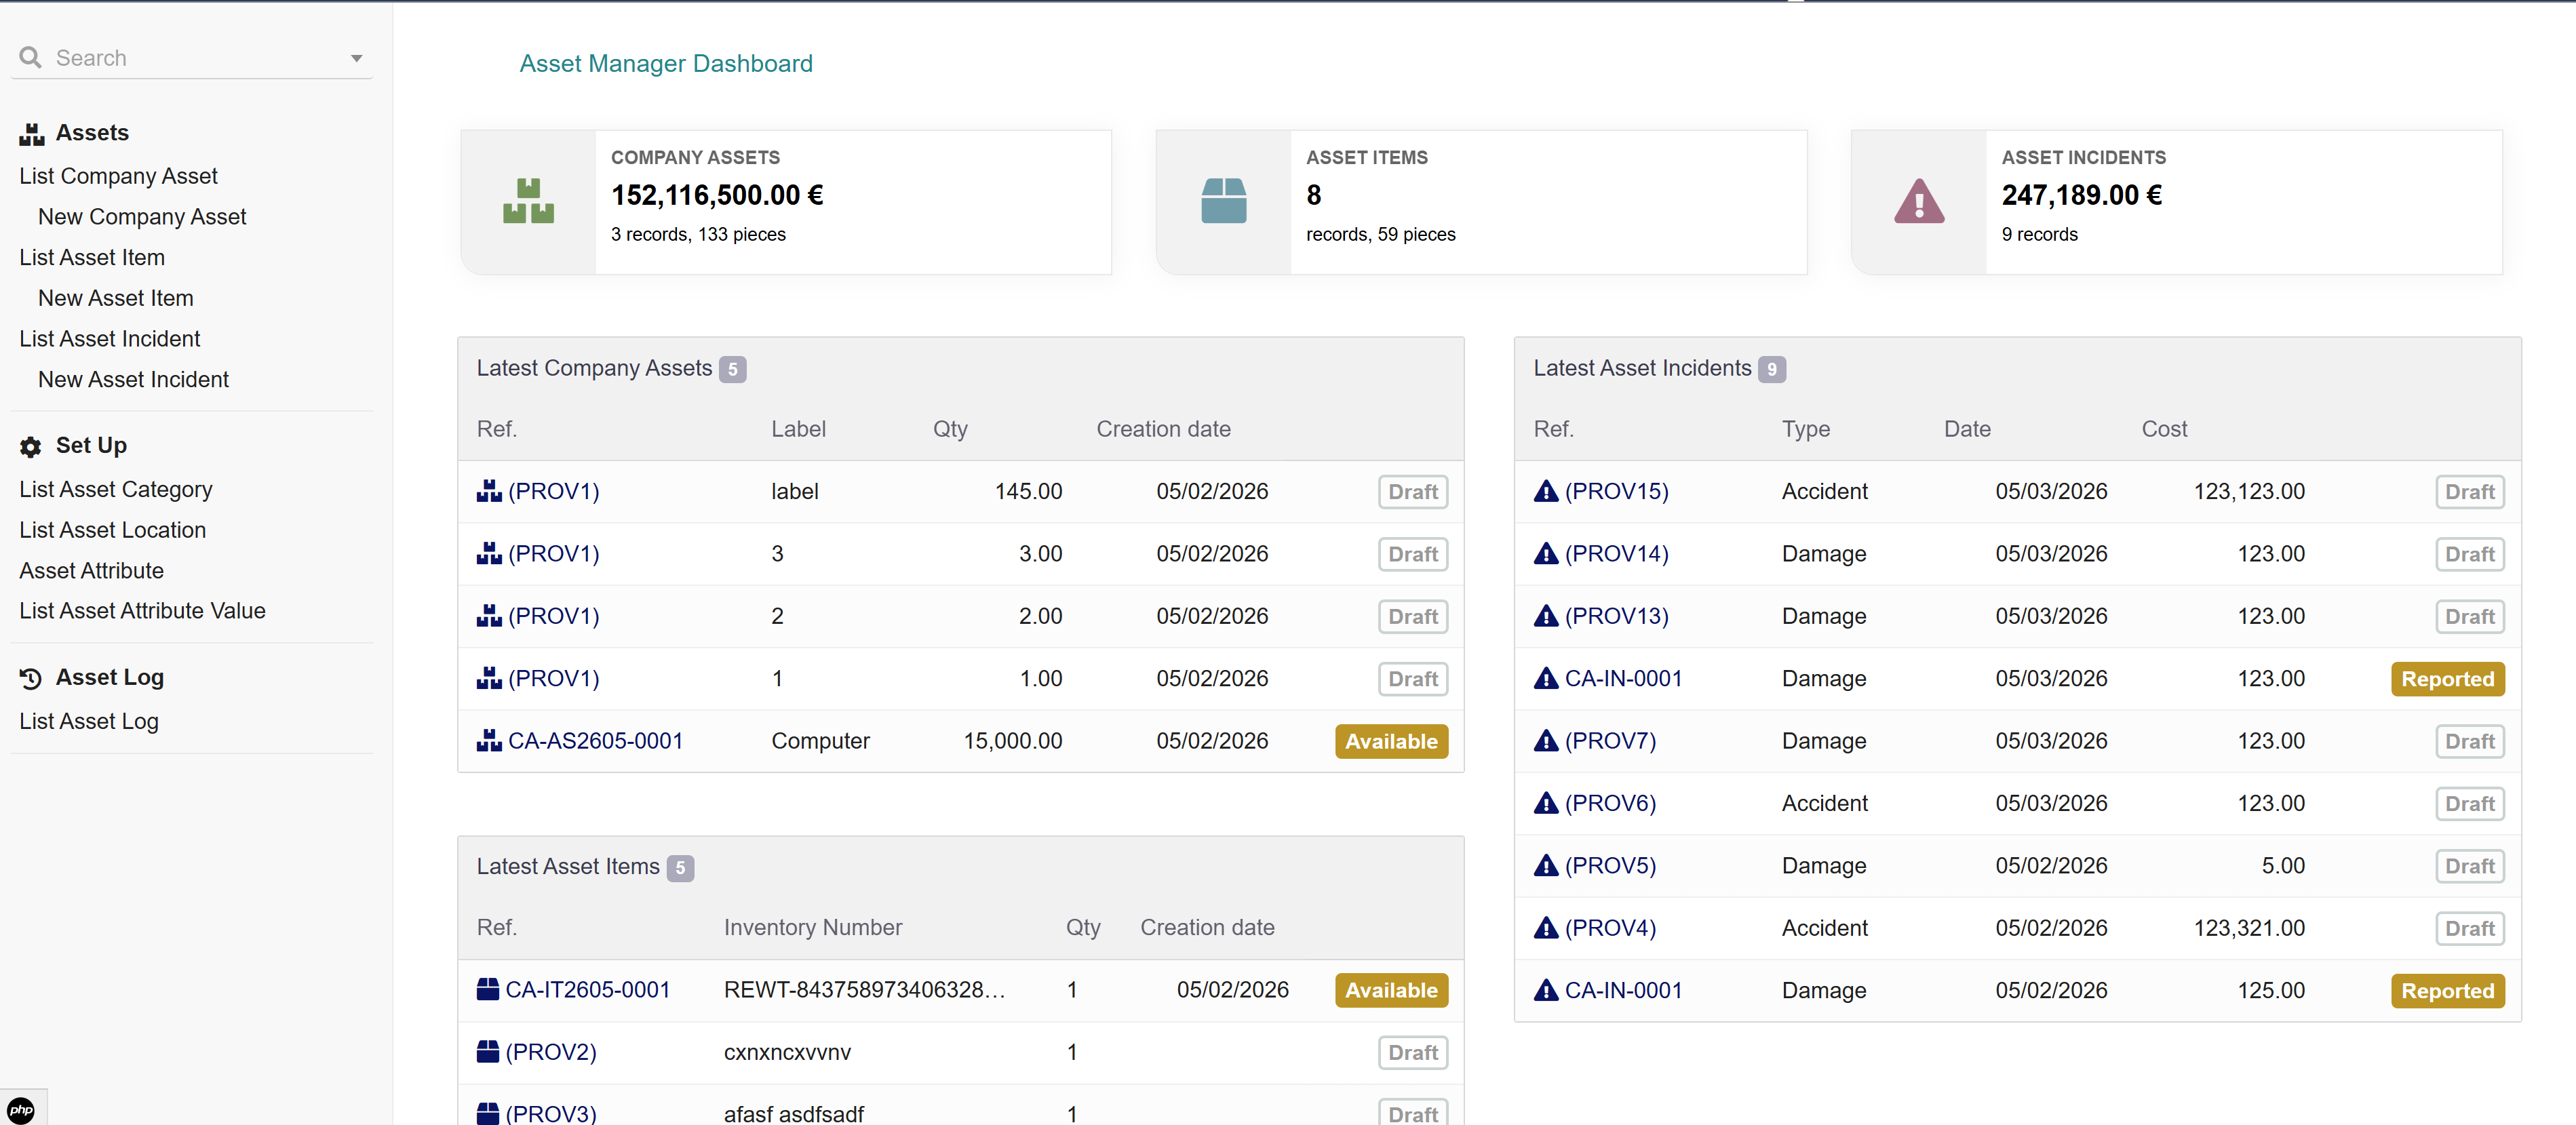
Task: Click the warning icon beside (PROV7)
Action: (1546, 741)
